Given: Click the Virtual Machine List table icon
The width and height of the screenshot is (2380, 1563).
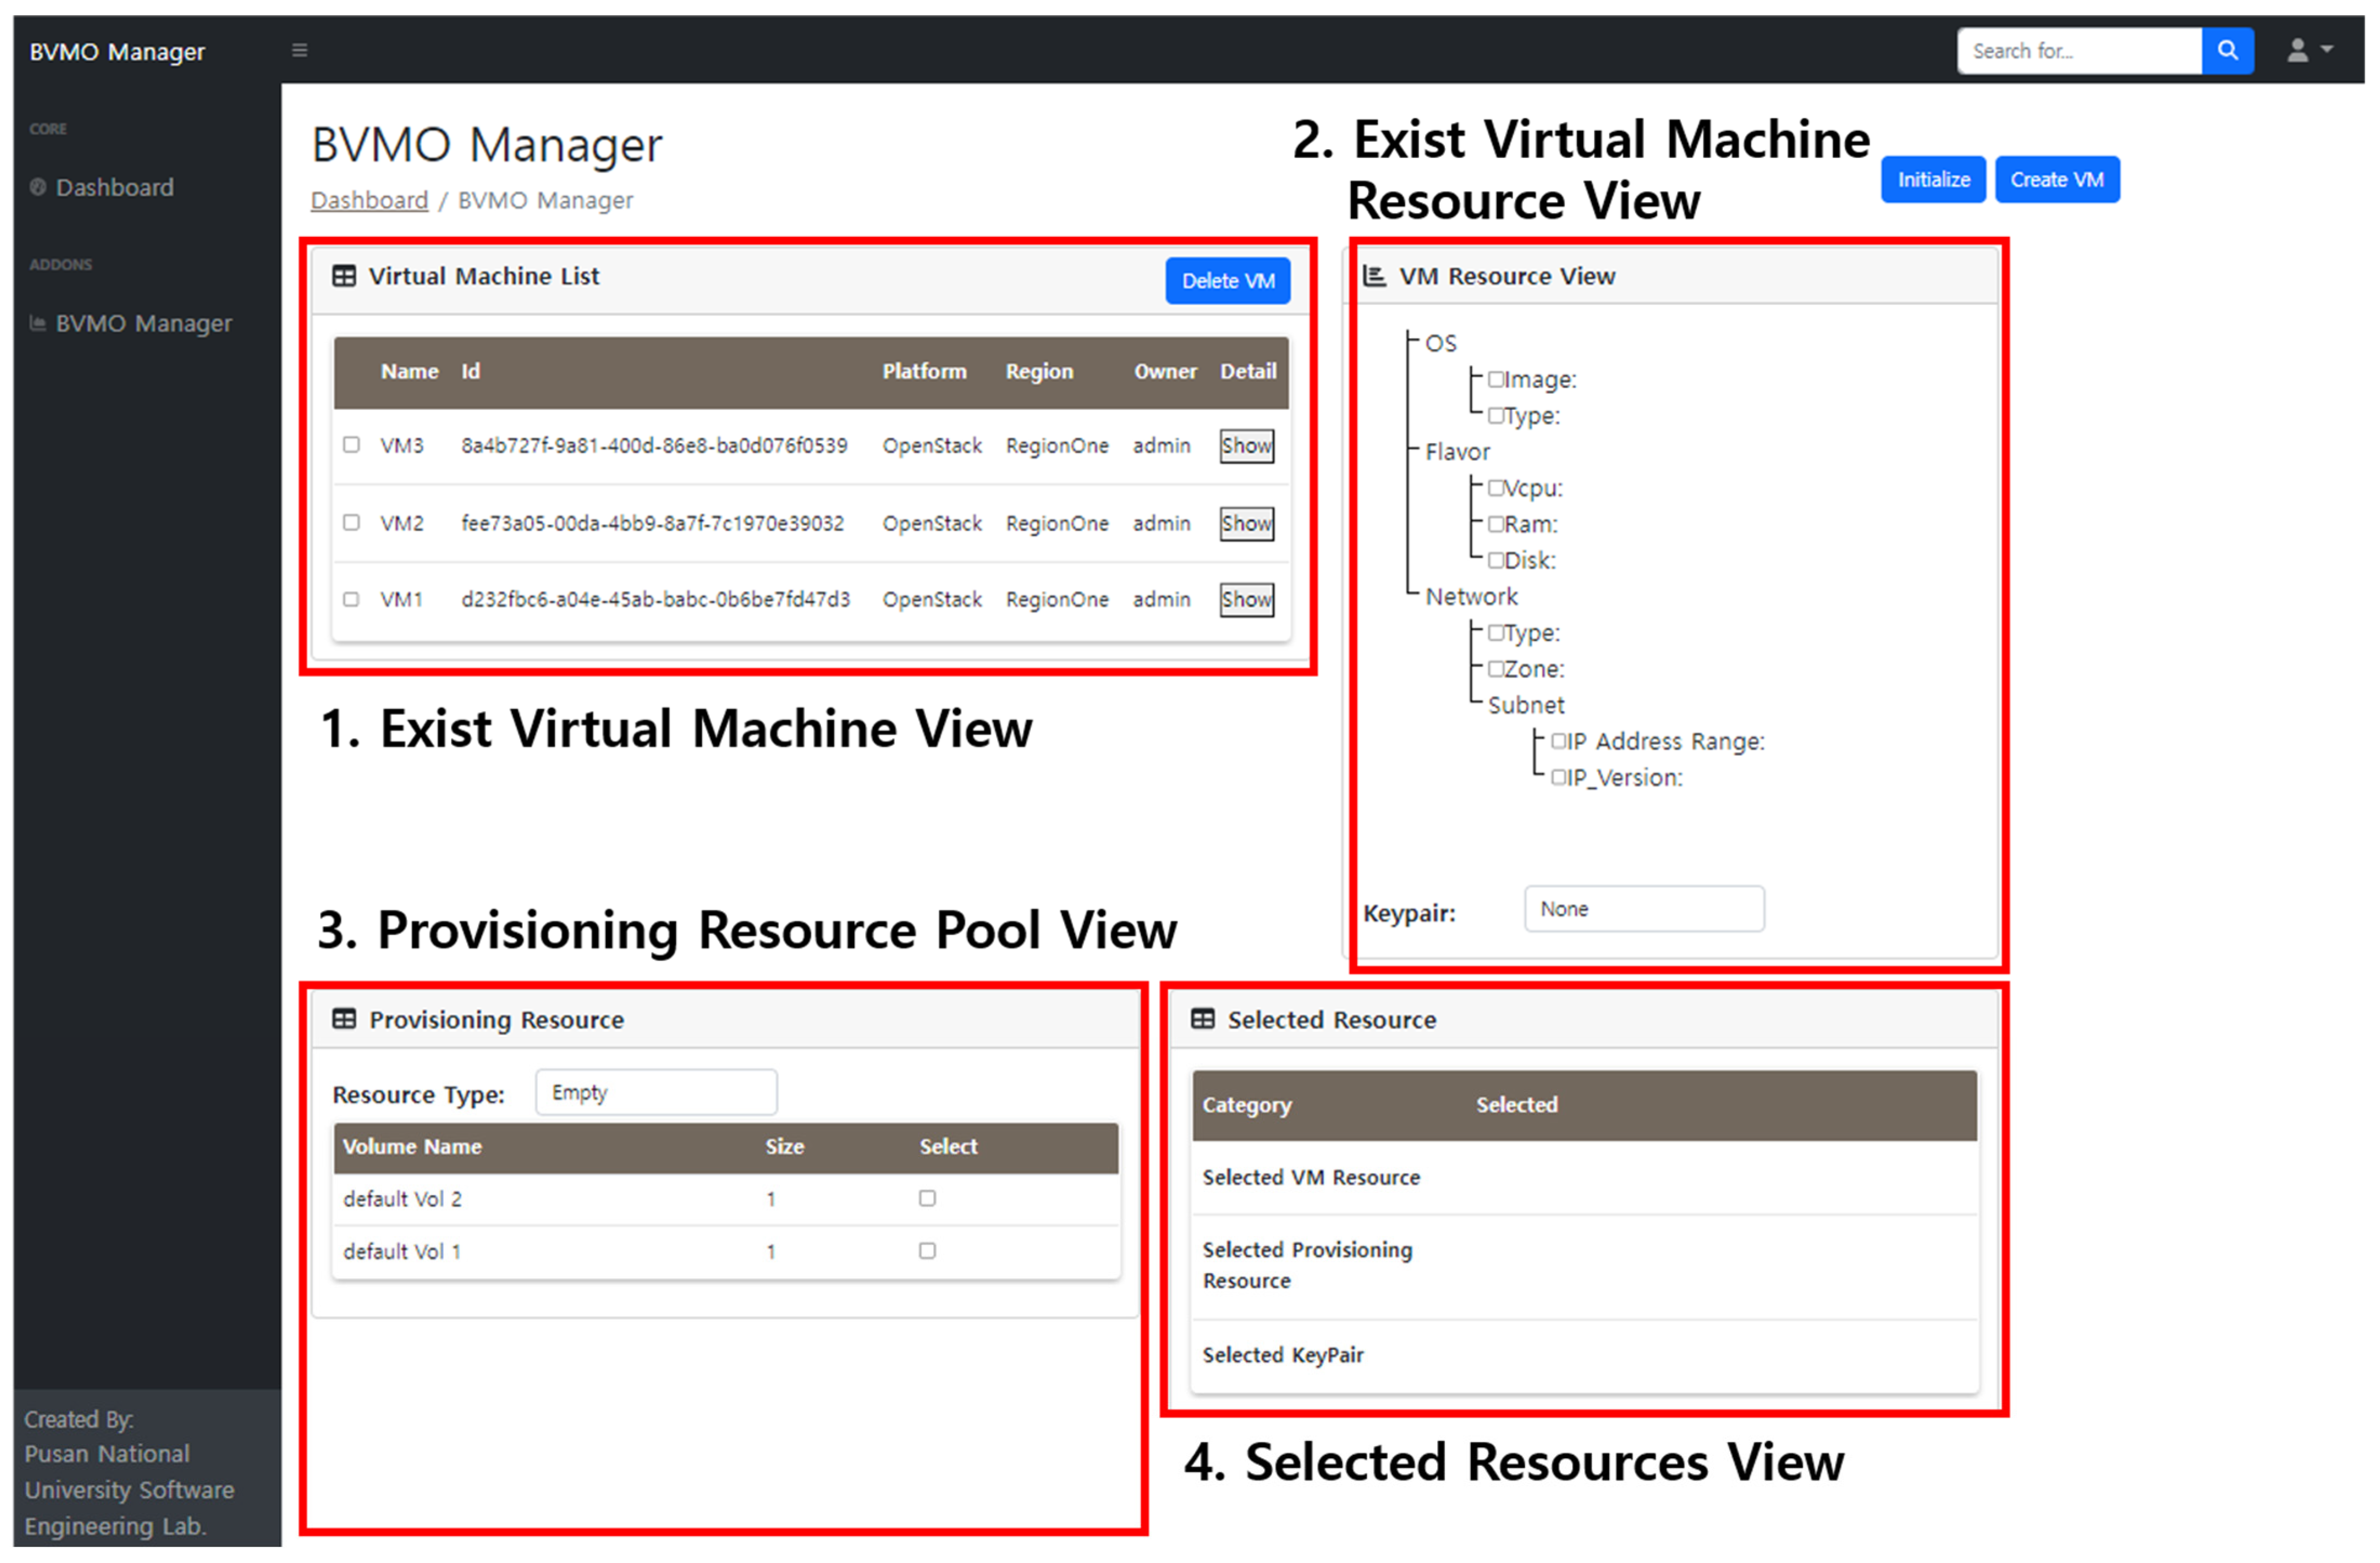Looking at the screenshot, I should pos(344,276).
